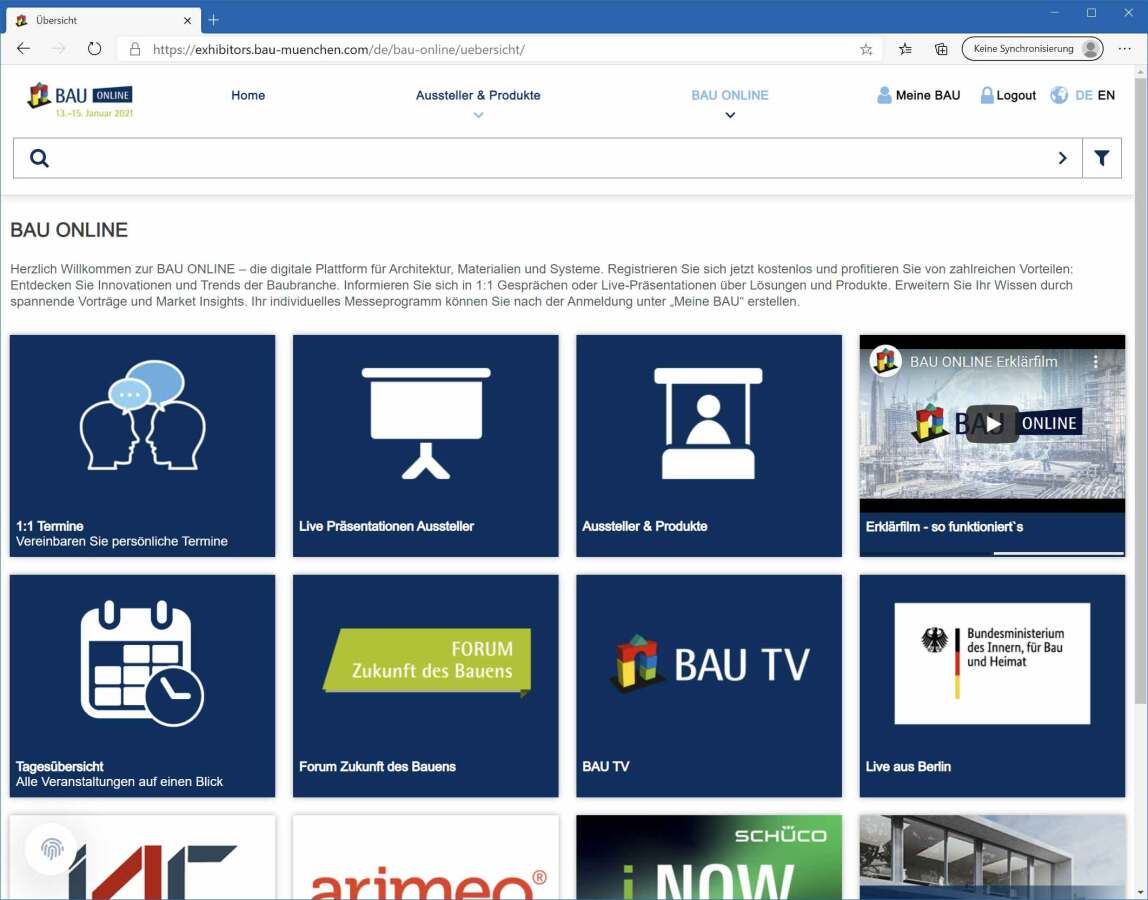Open the Forum Zukunft des Bauens banner
The height and width of the screenshot is (900, 1148).
427,661
